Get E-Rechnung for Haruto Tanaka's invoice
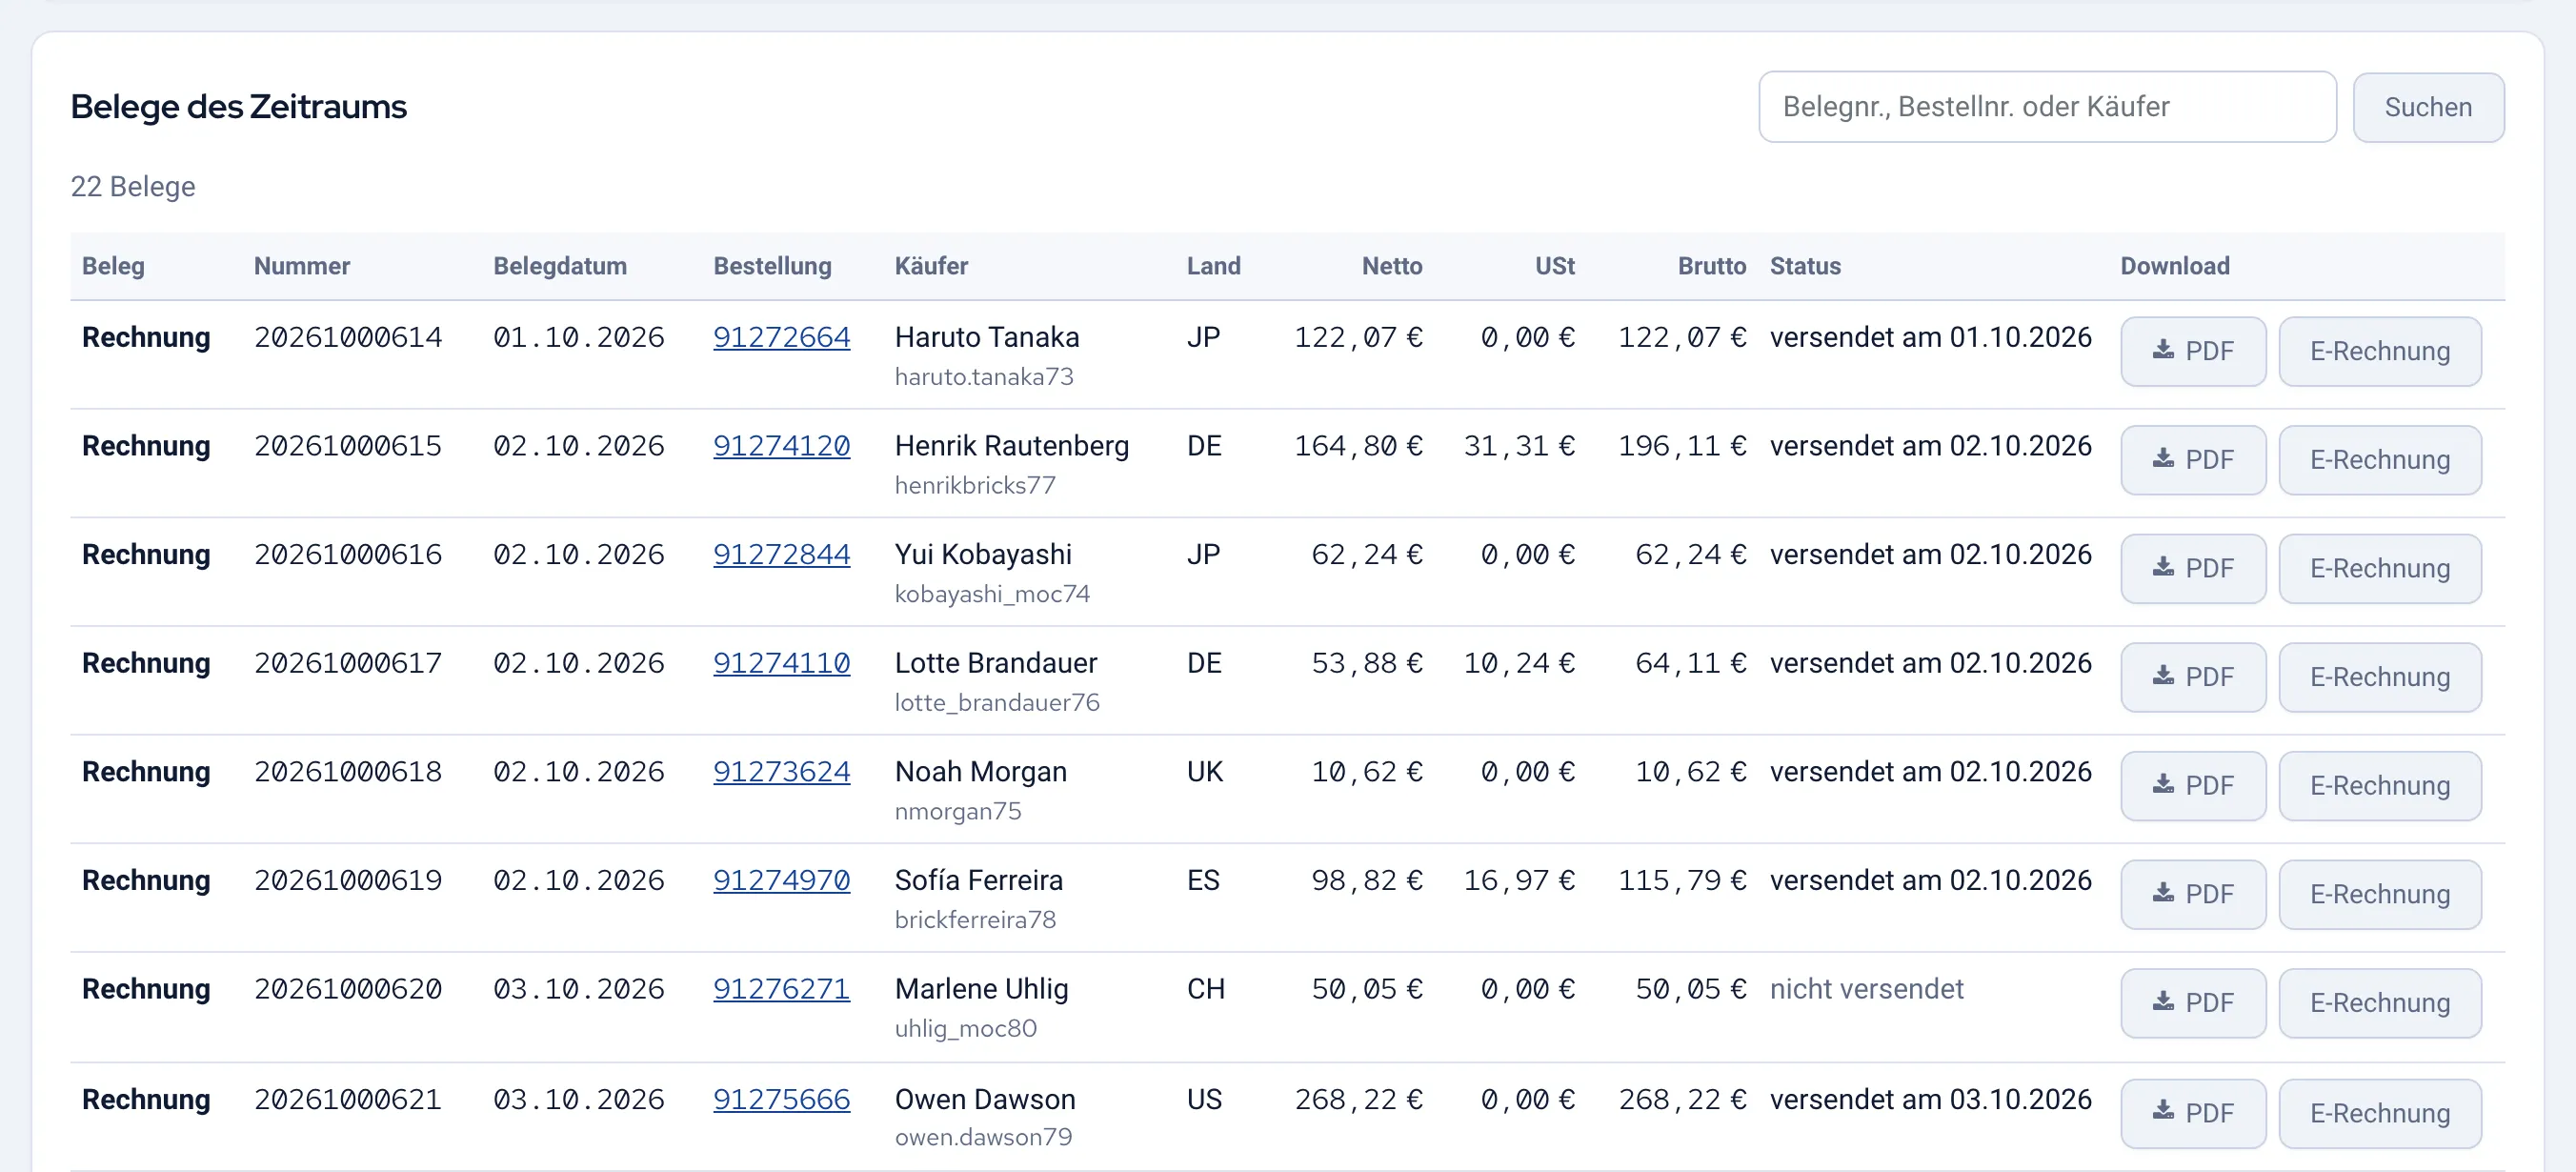 point(2379,351)
